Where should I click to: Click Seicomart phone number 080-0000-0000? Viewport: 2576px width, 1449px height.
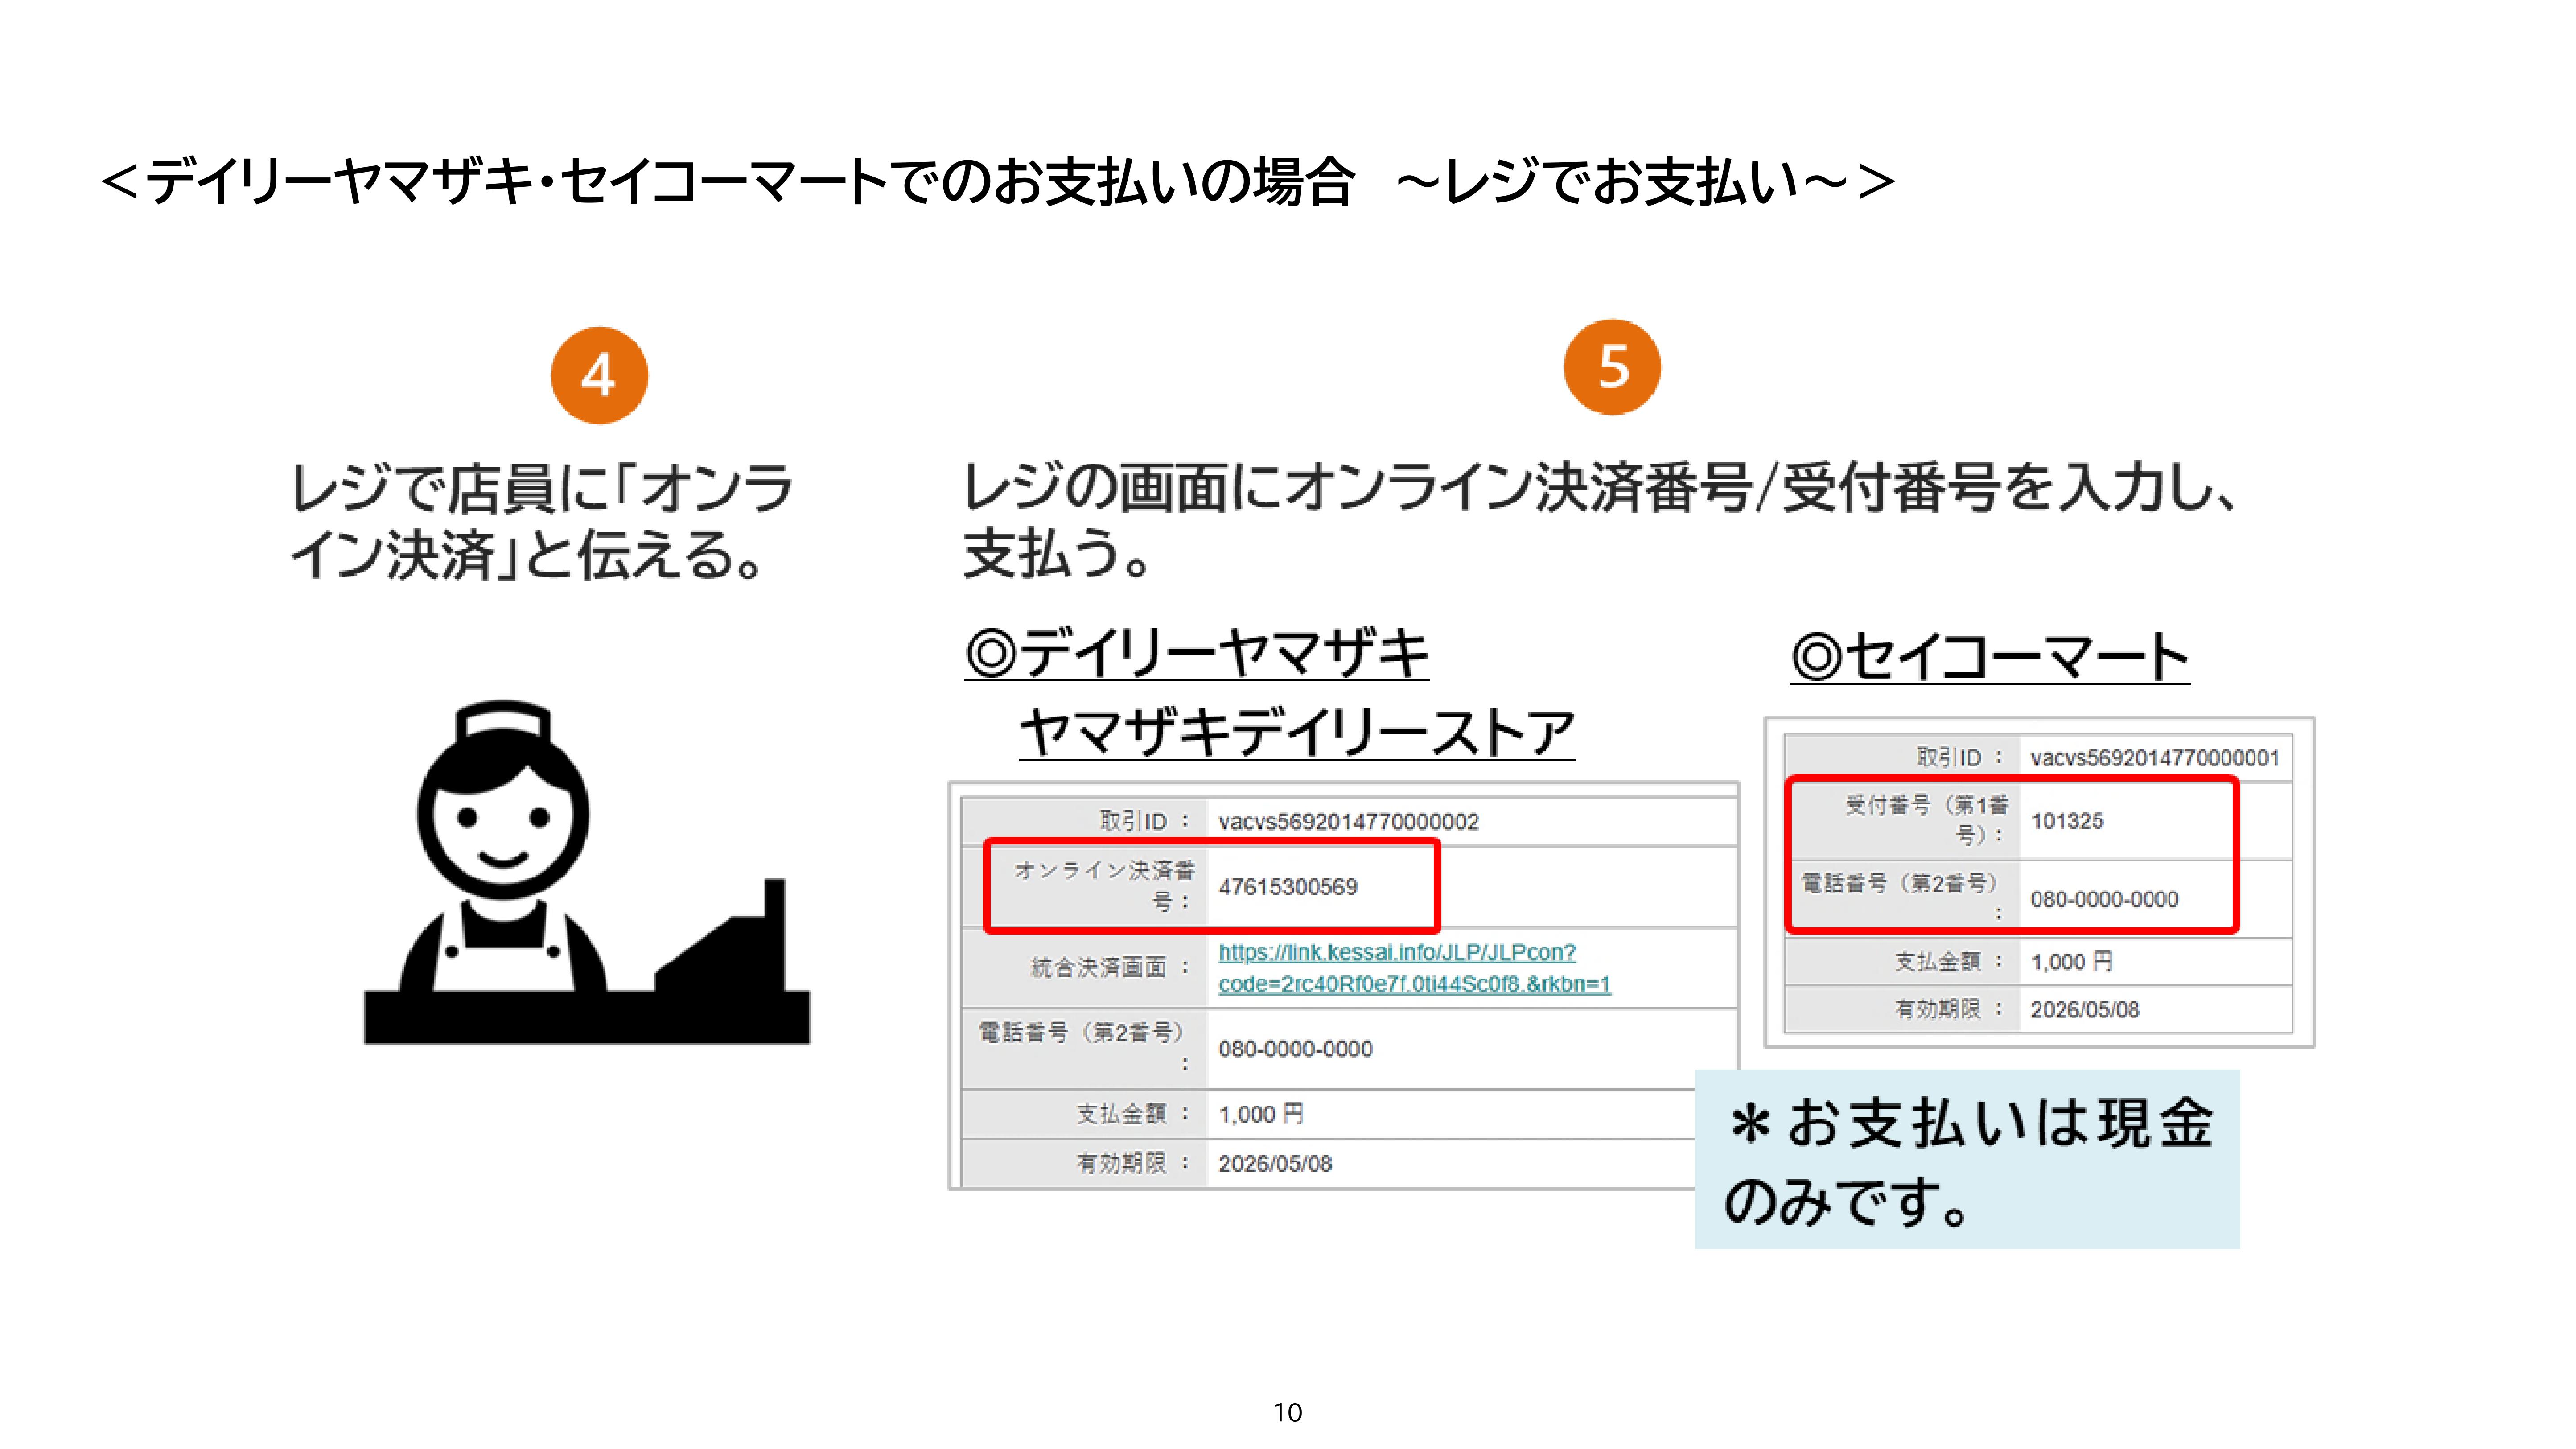pos(2104,899)
